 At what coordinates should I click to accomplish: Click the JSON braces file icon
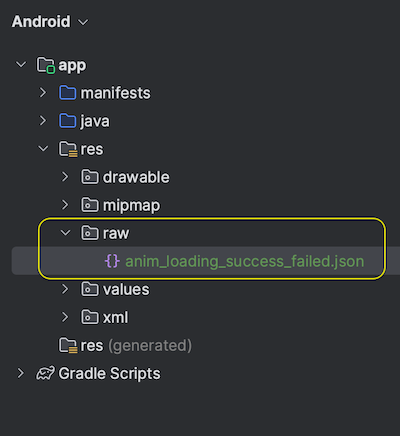pos(112,261)
